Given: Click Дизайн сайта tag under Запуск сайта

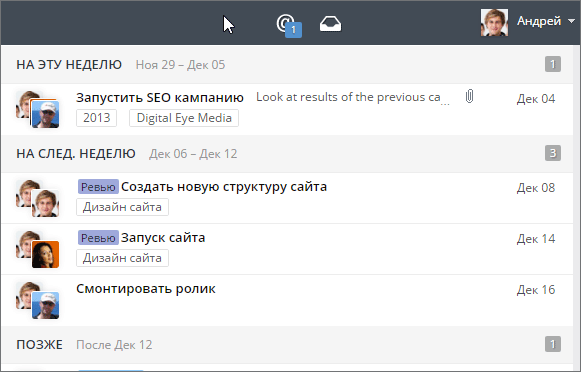Looking at the screenshot, I should [122, 258].
